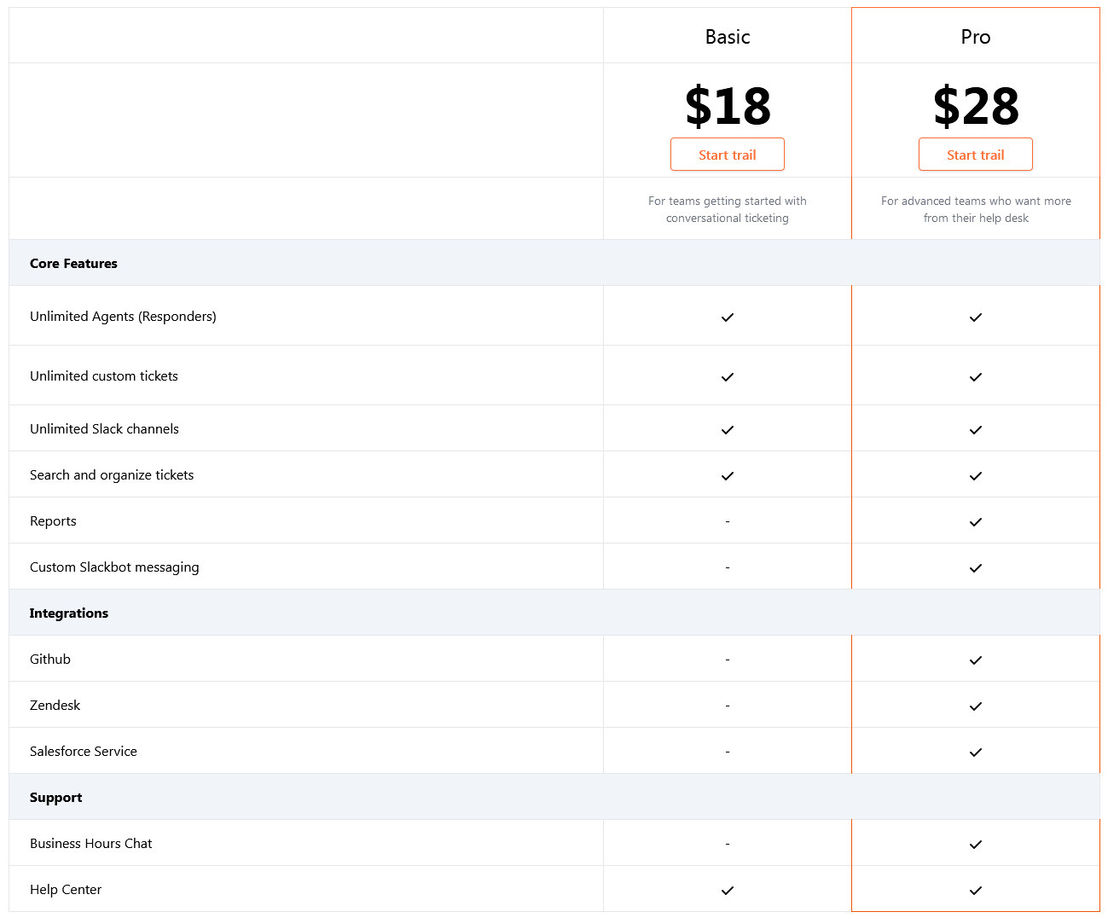The height and width of the screenshot is (919, 1108).
Task: Click Pro checkmark for Unlimited Slack channels
Action: click(975, 429)
